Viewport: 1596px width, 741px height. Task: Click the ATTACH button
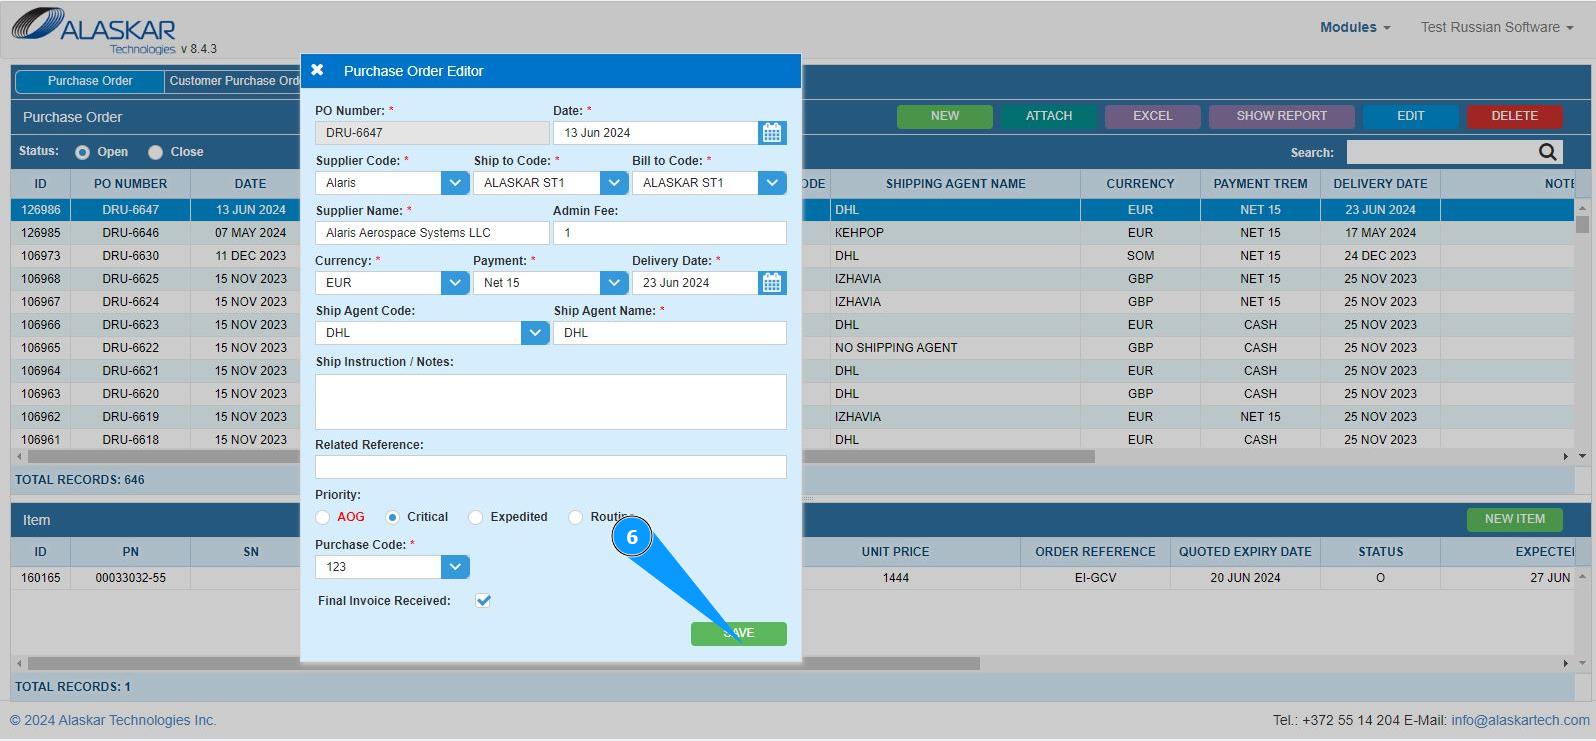pyautogui.click(x=1049, y=116)
